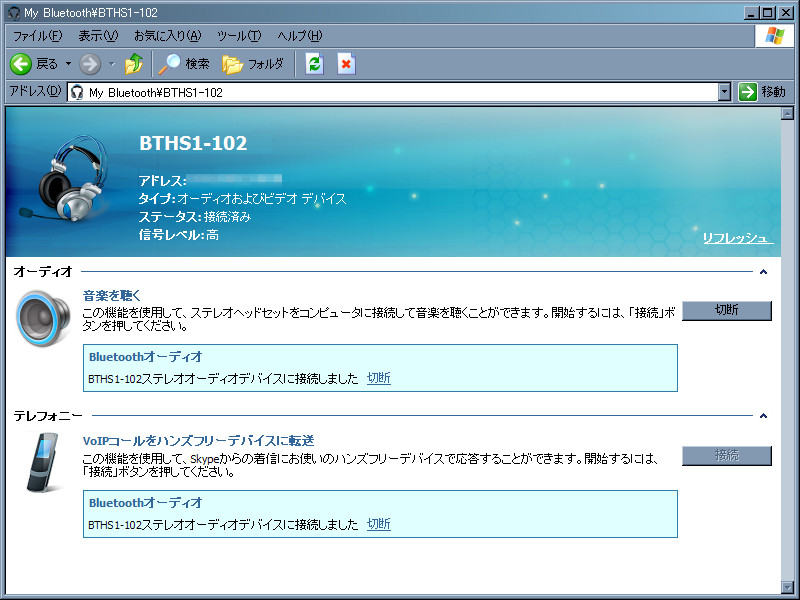The height and width of the screenshot is (600, 800).
Task: Click the scrollbar up arrow
Action: (x=787, y=113)
